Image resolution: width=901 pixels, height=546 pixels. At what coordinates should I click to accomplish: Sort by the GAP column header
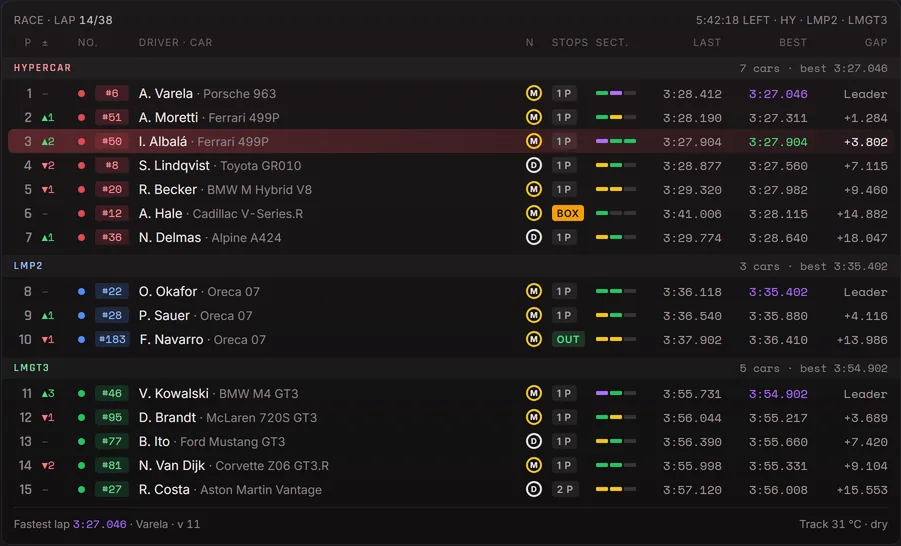[876, 43]
